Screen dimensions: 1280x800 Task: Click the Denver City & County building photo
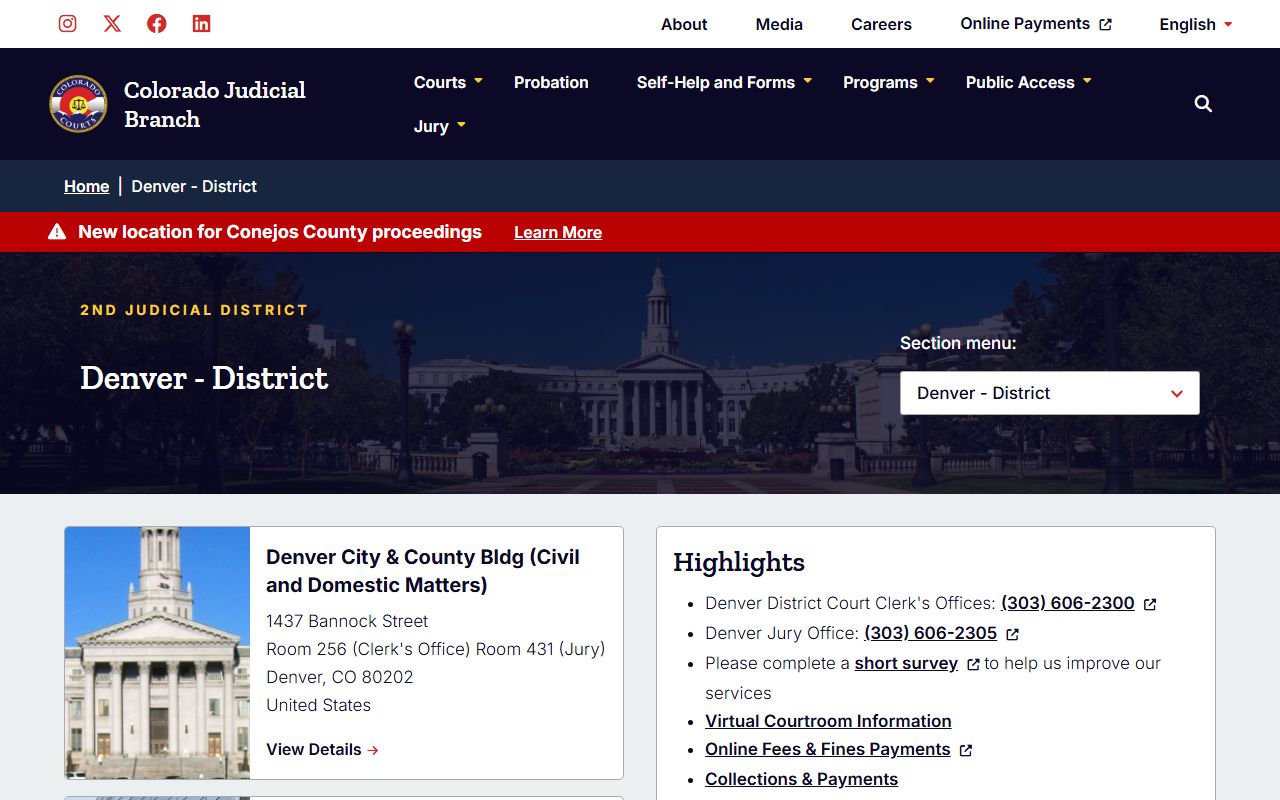(x=157, y=652)
